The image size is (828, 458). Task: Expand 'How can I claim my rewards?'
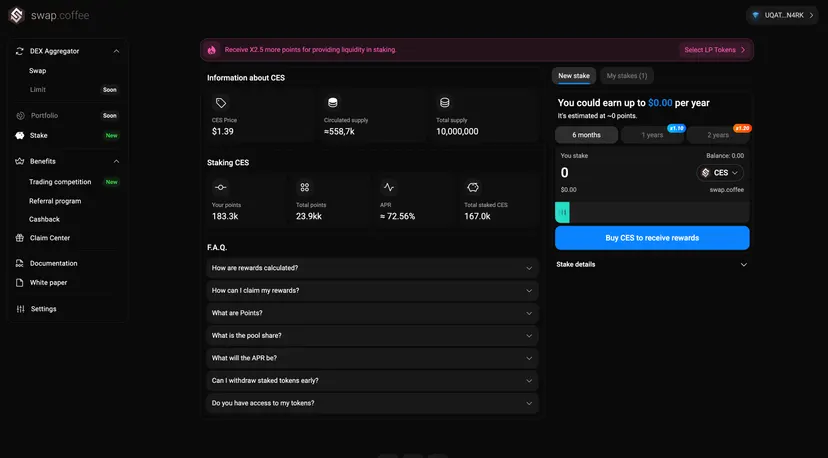pos(372,291)
